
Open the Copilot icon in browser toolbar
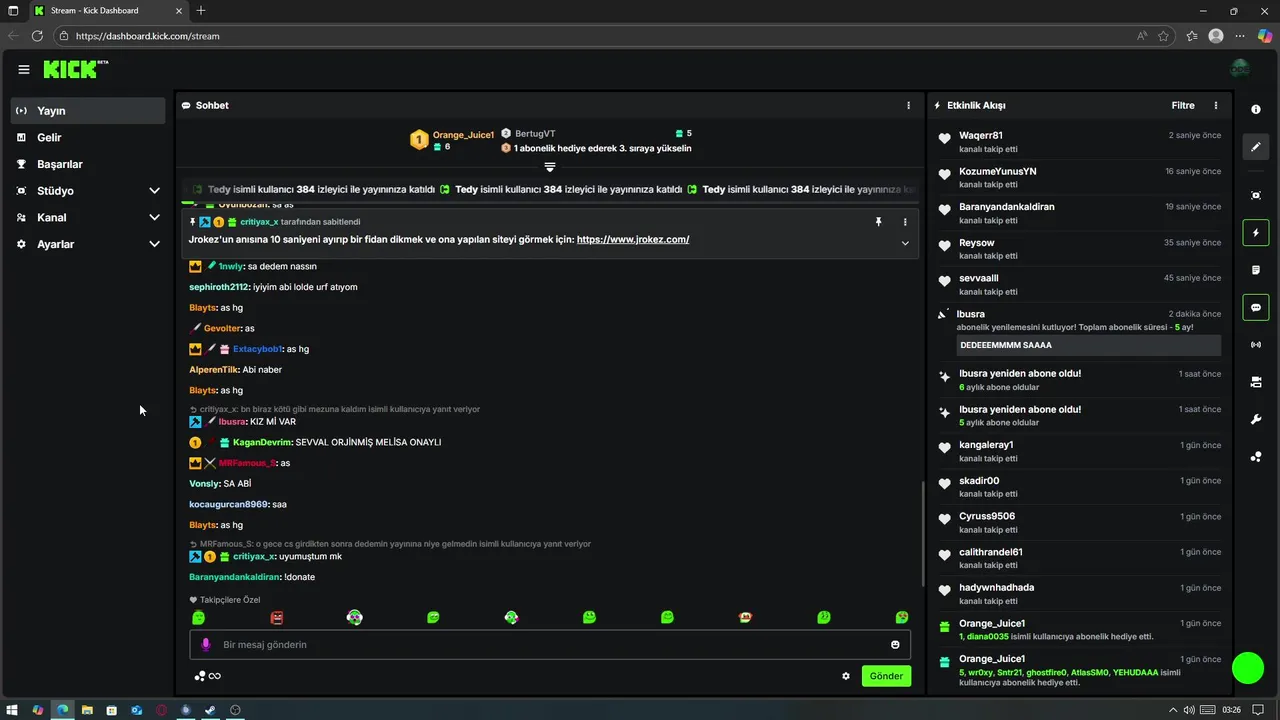pos(1265,36)
